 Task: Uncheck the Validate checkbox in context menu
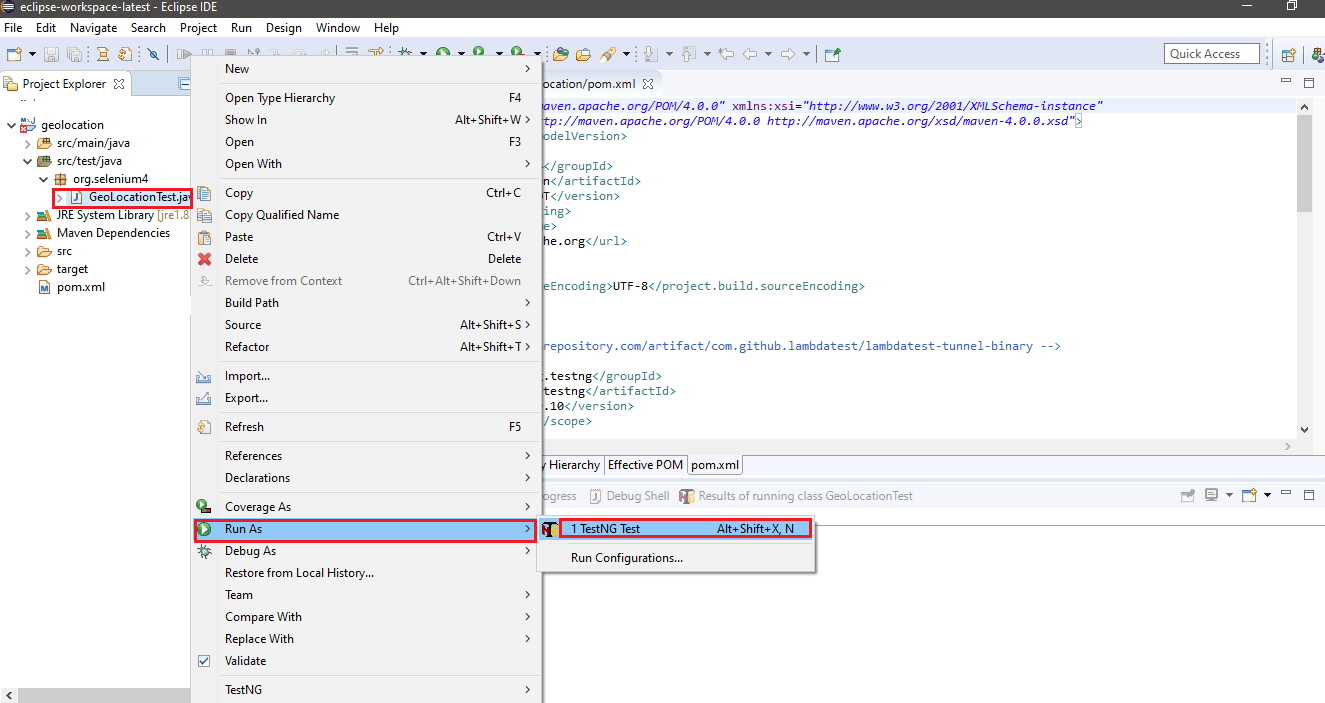tap(204, 660)
